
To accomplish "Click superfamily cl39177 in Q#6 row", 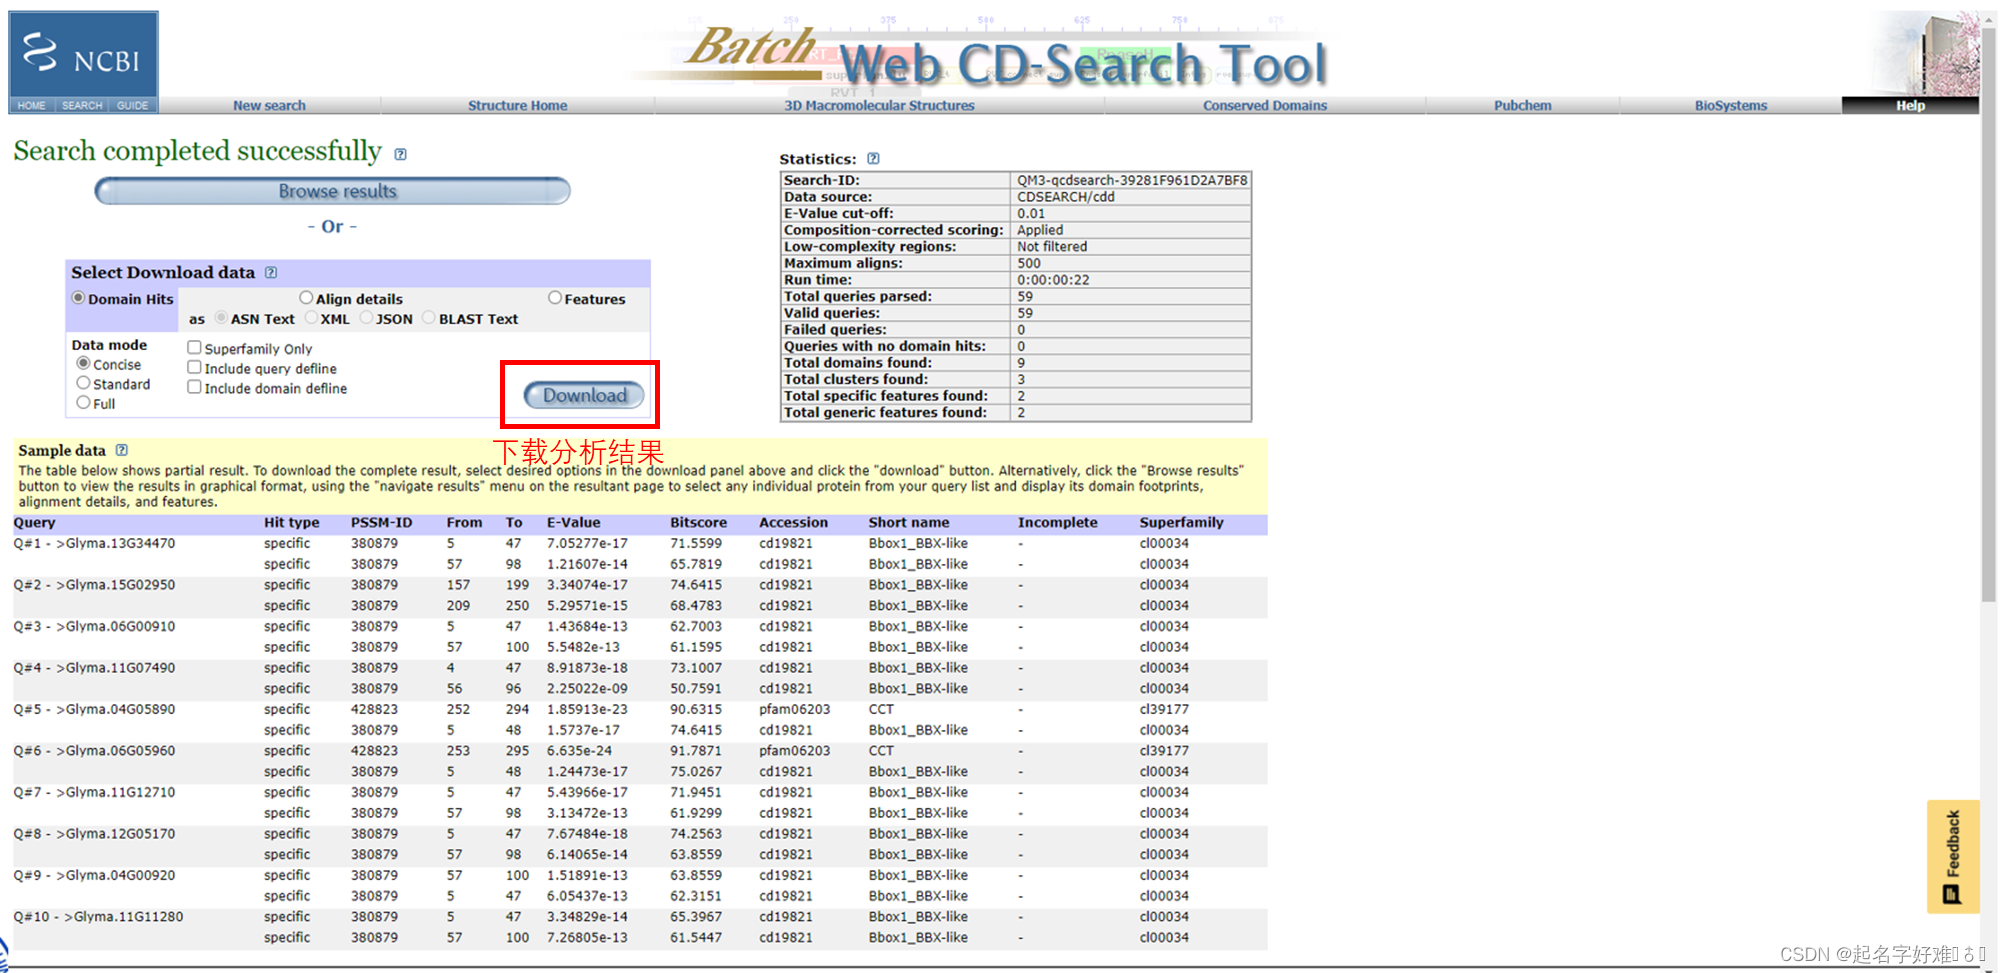I will tap(1164, 750).
